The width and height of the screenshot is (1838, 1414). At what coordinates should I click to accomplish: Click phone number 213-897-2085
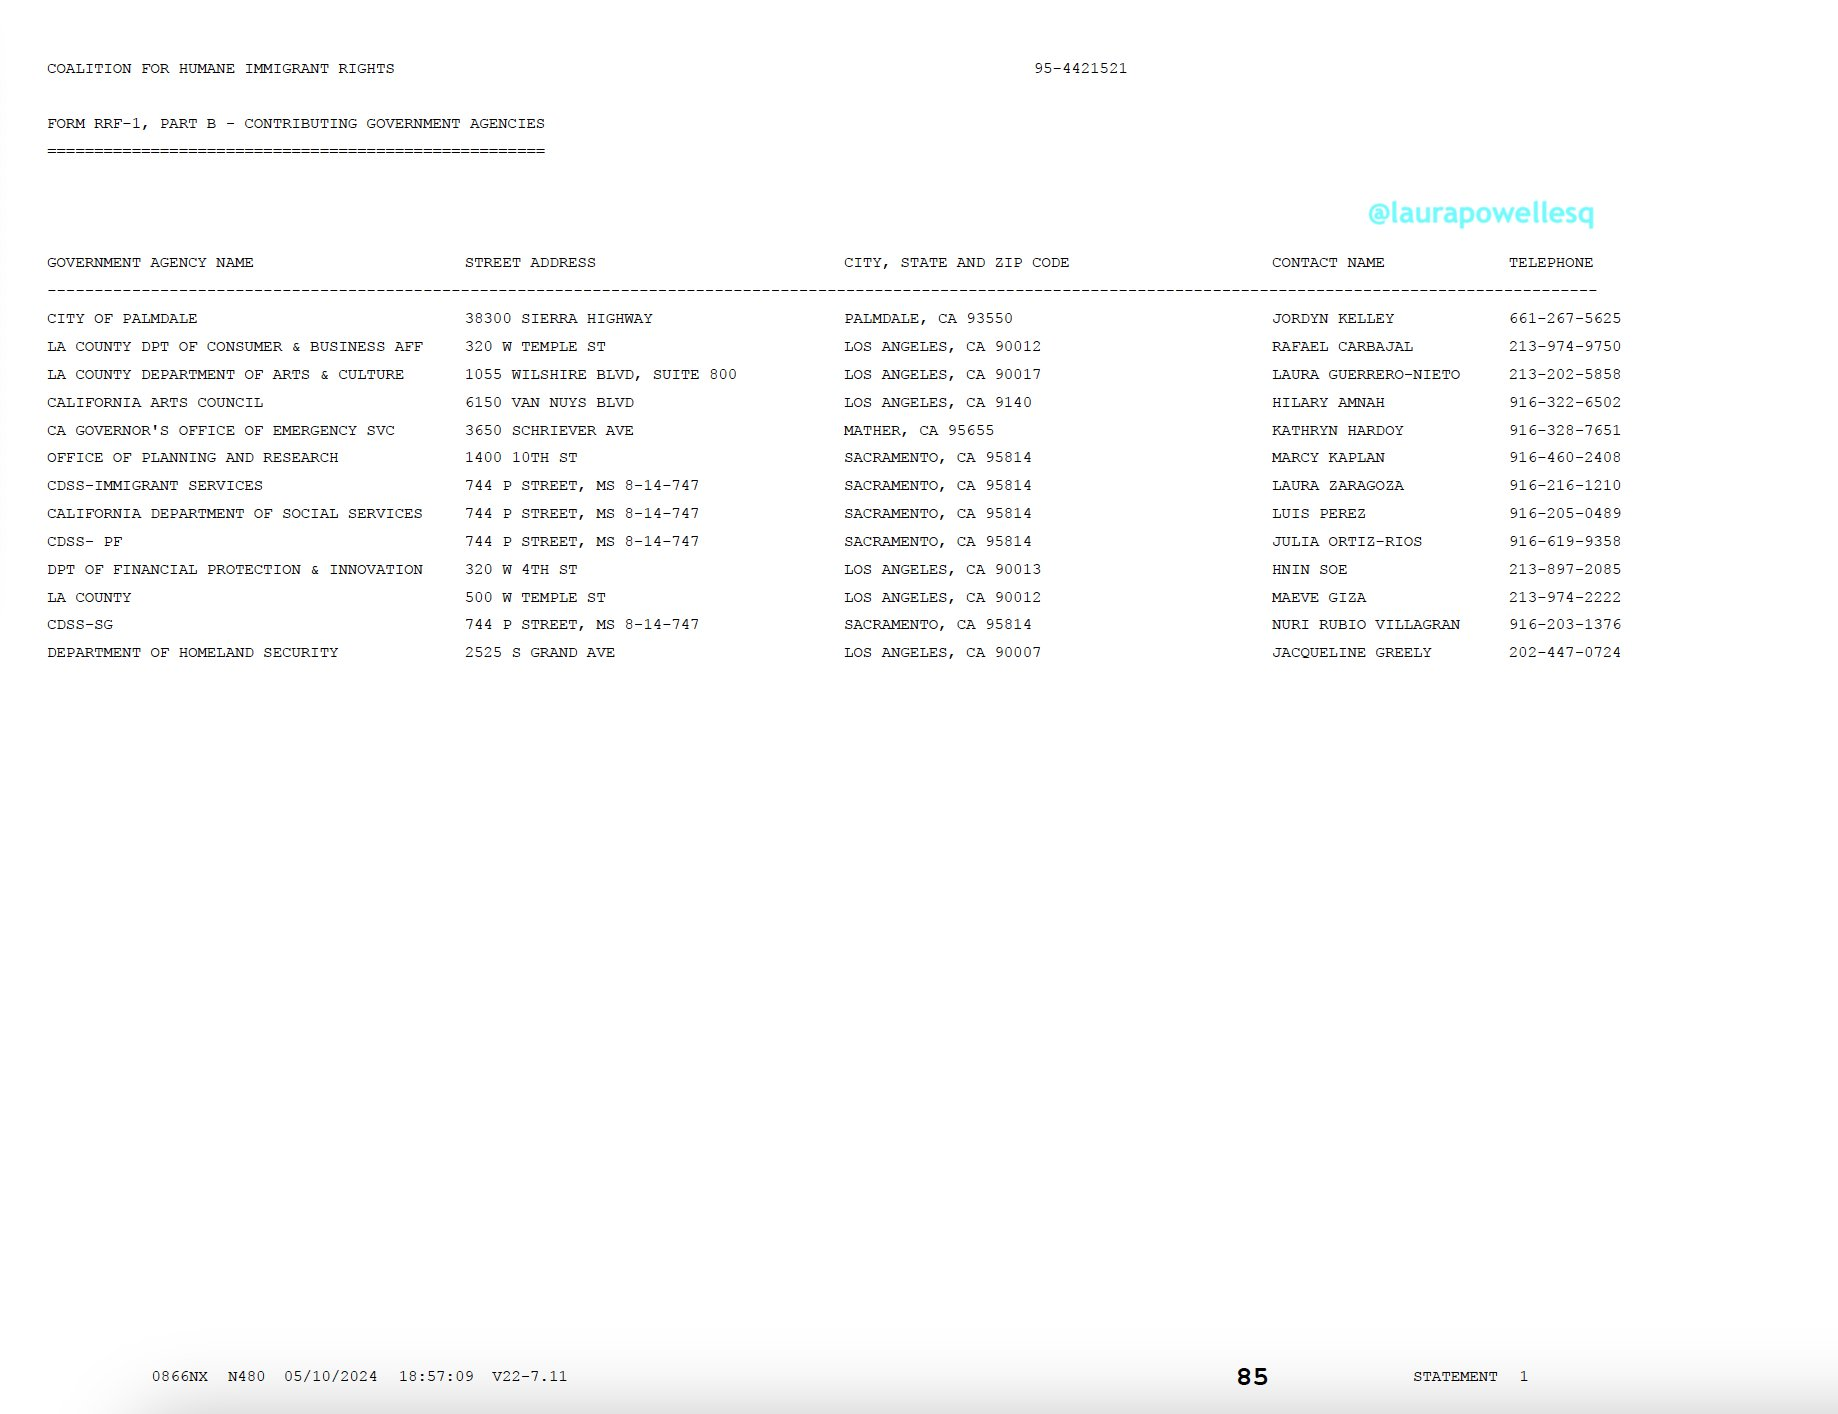click(1565, 570)
